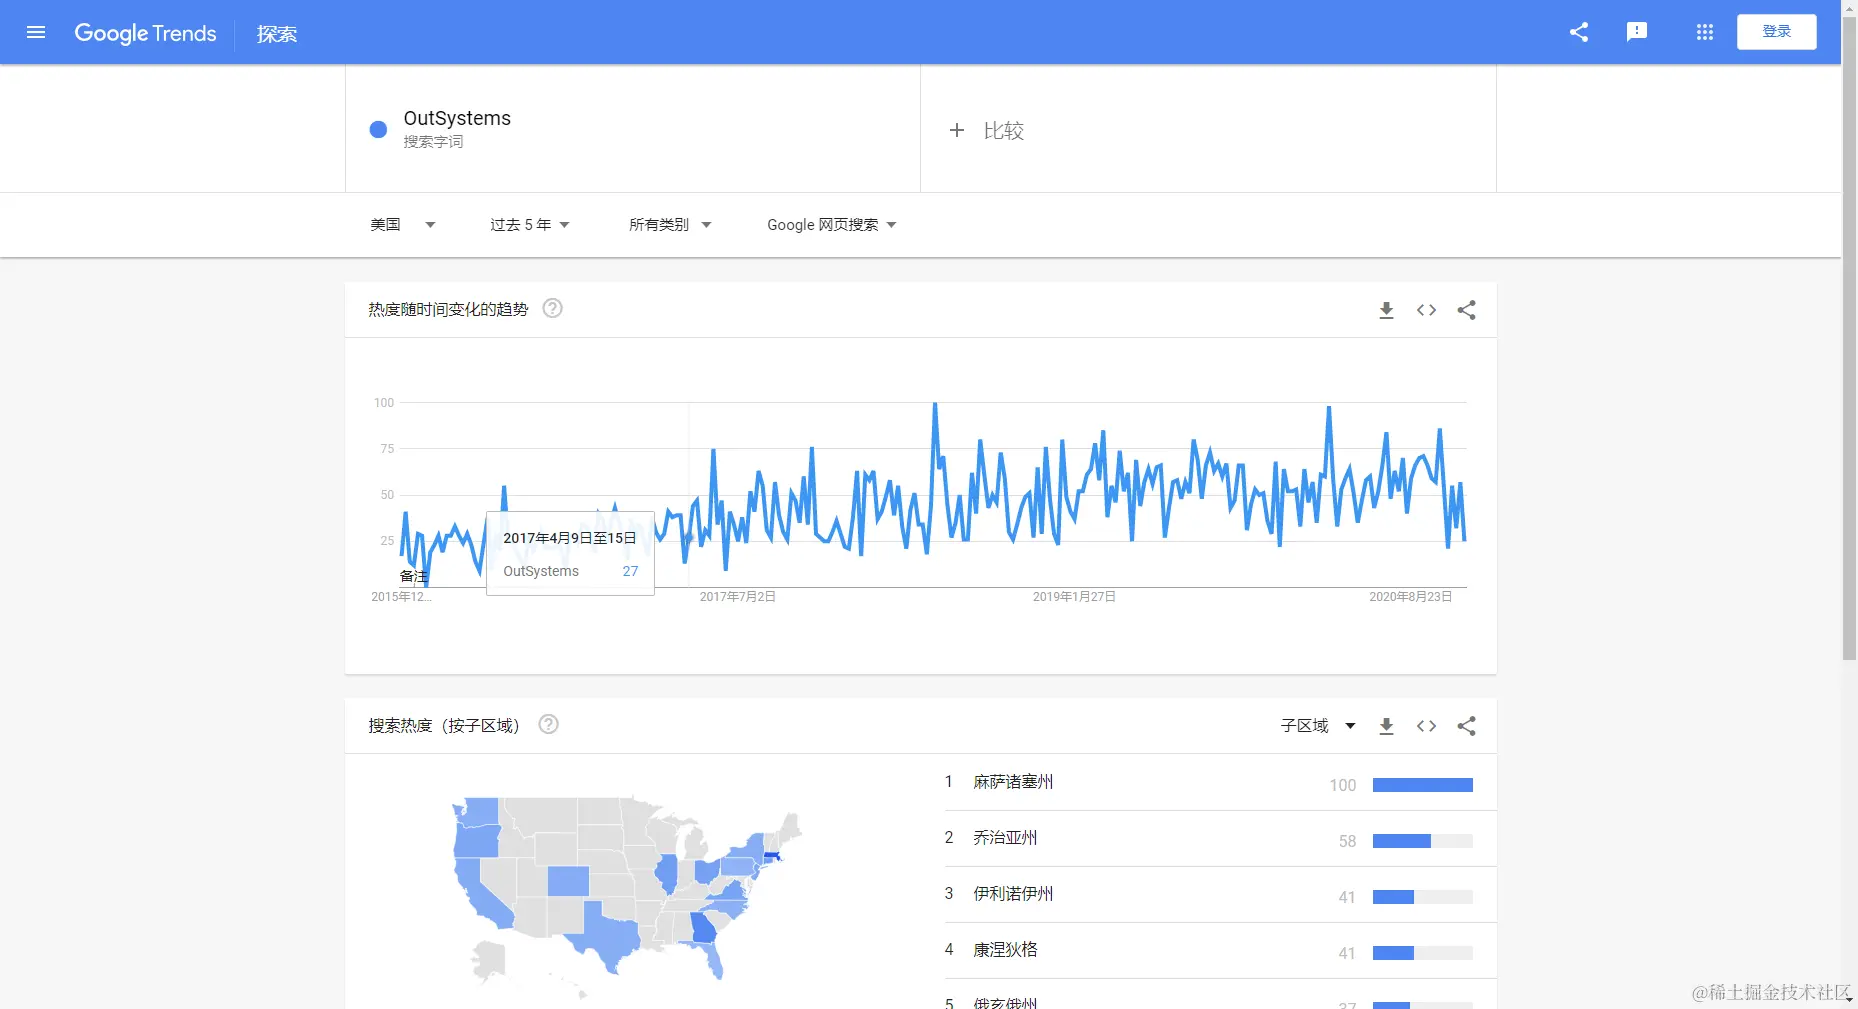The width and height of the screenshot is (1858, 1009).
Task: Click the 41 value bar for 伊利诺伊州
Action: pos(1422,897)
